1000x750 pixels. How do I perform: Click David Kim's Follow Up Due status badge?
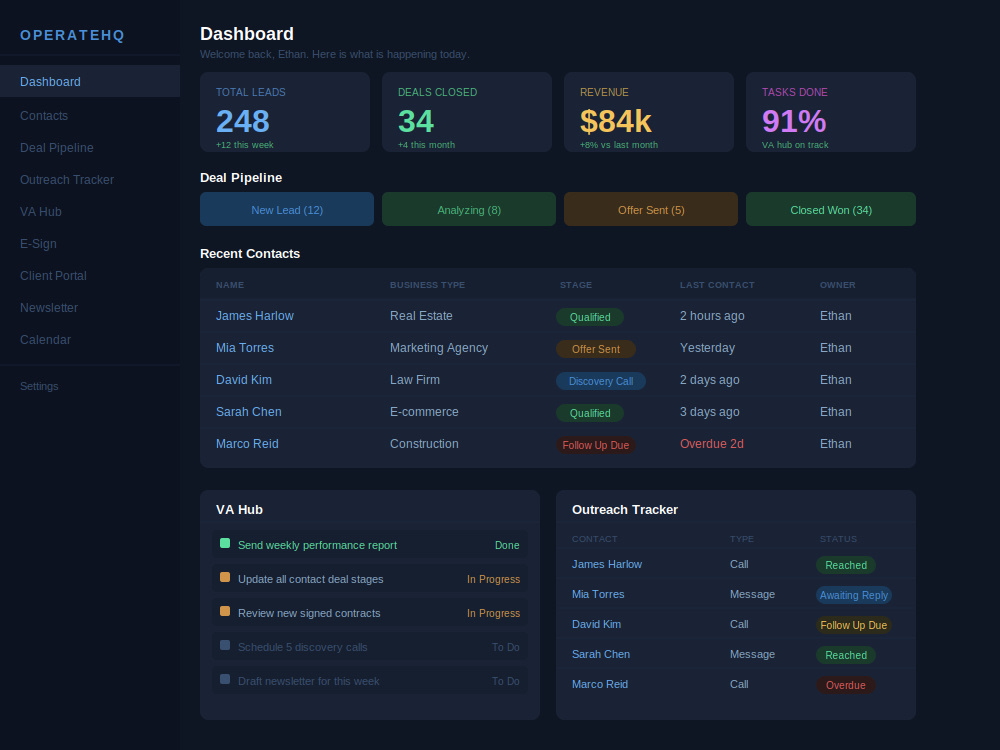[853, 625]
